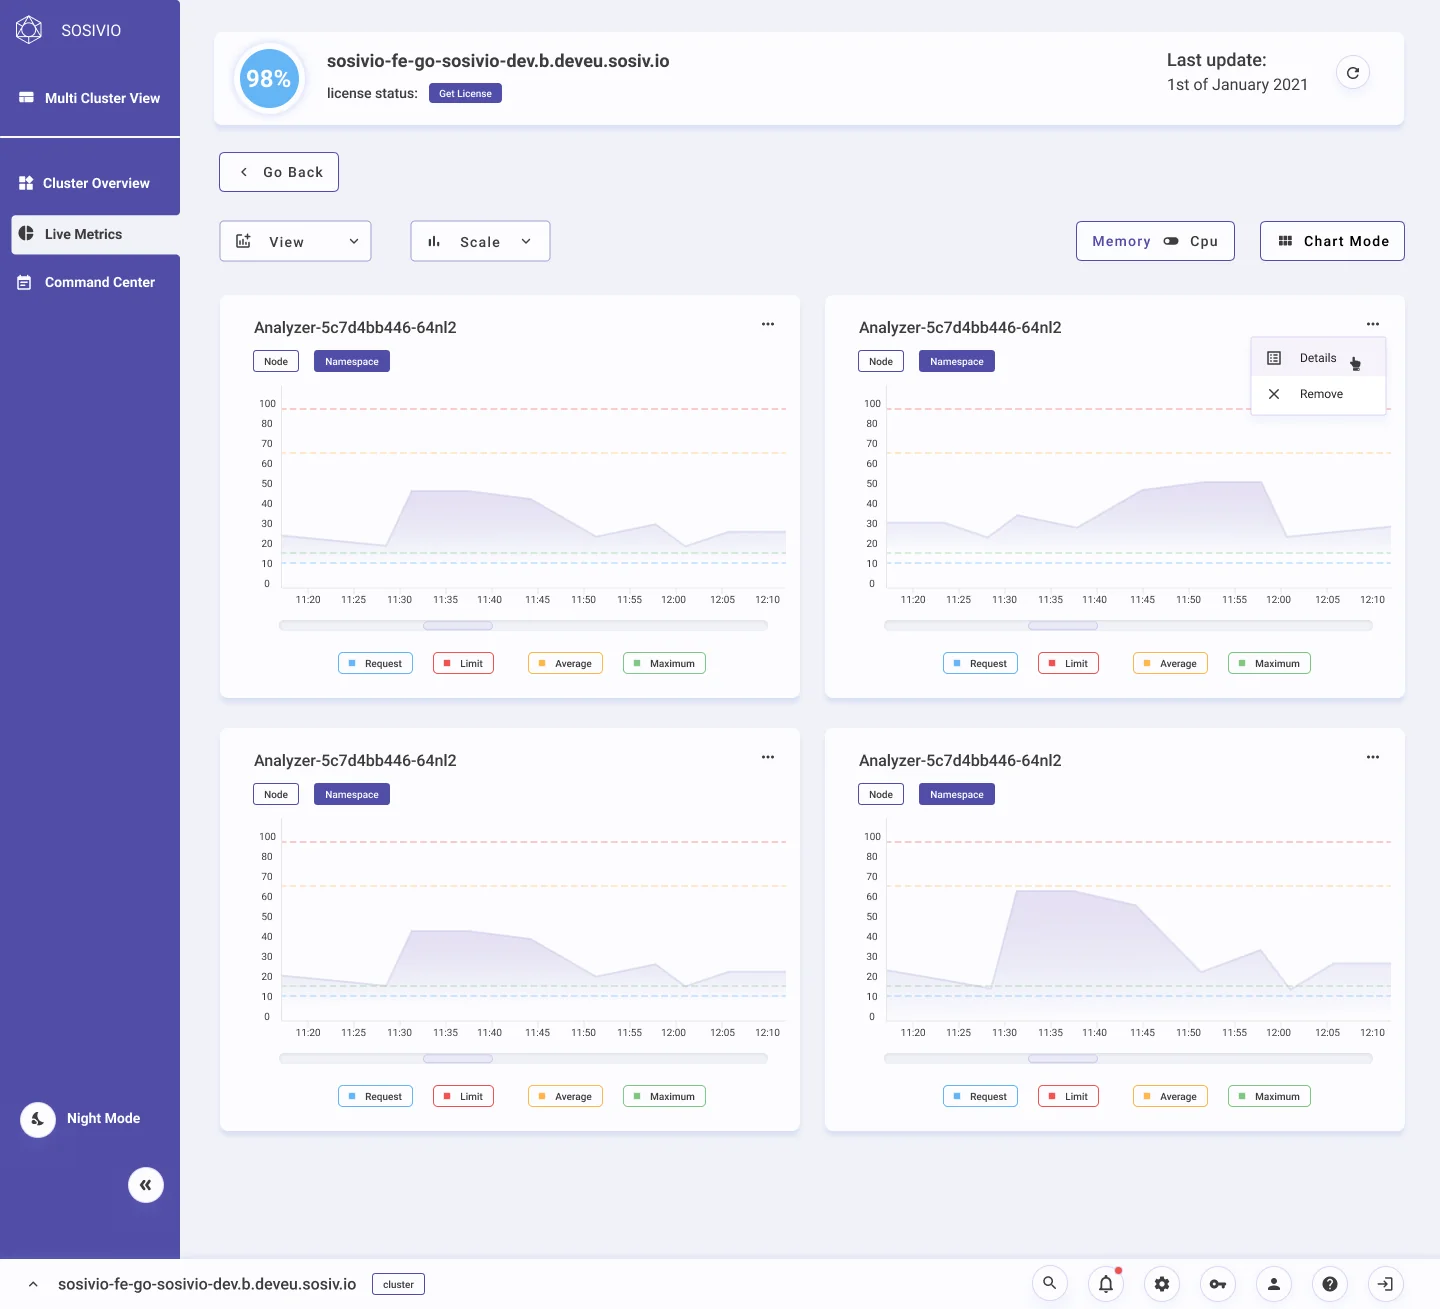Viewport: 1440px width, 1309px height.
Task: Click the Go Back button
Action: [x=279, y=172]
